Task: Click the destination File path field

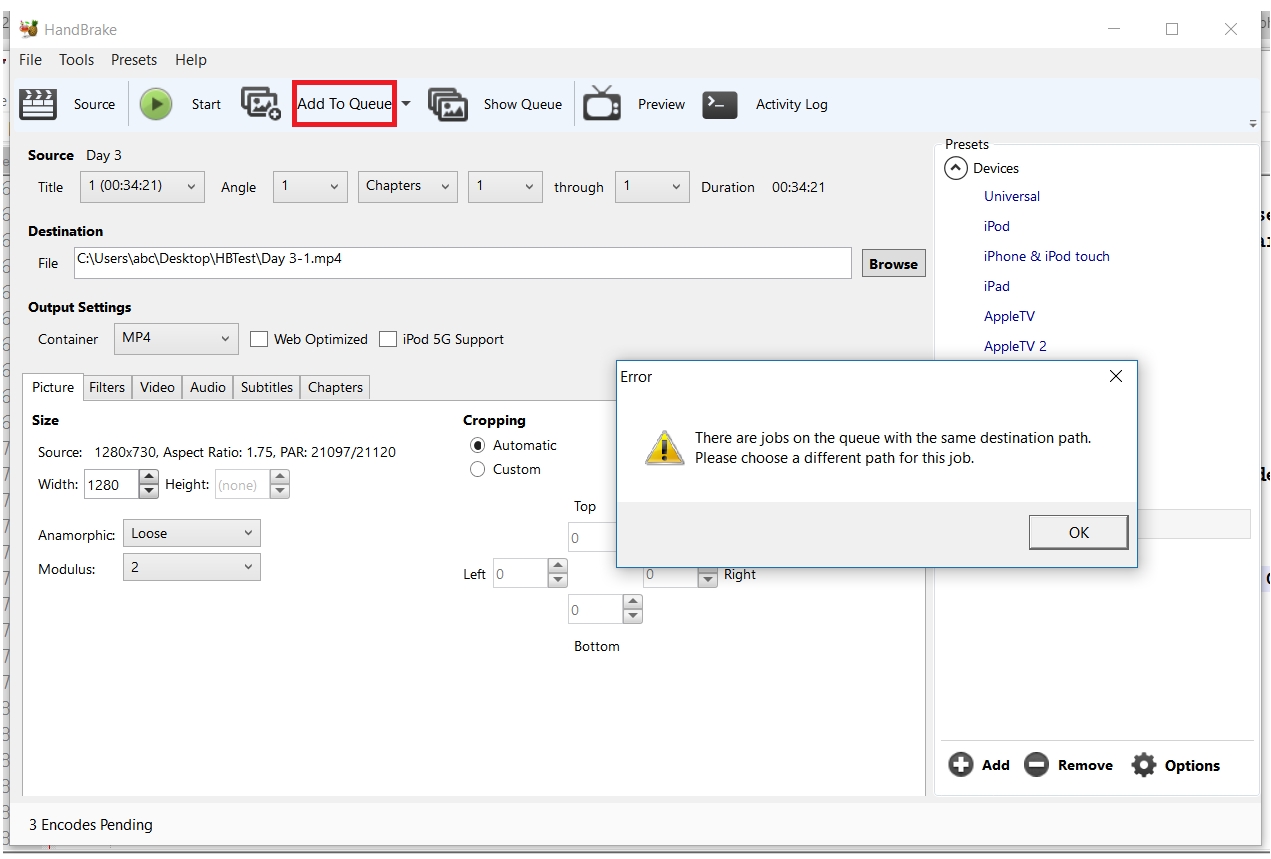Action: pos(462,262)
